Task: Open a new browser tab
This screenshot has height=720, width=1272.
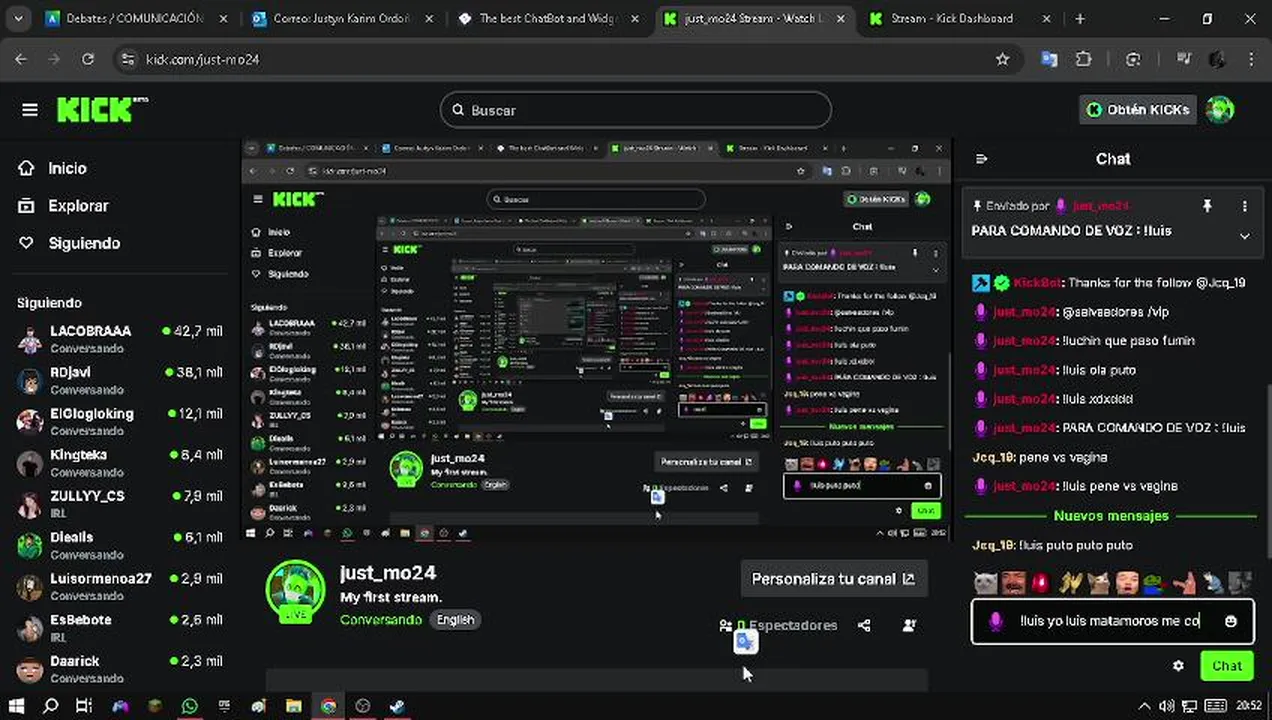Action: [1080, 18]
